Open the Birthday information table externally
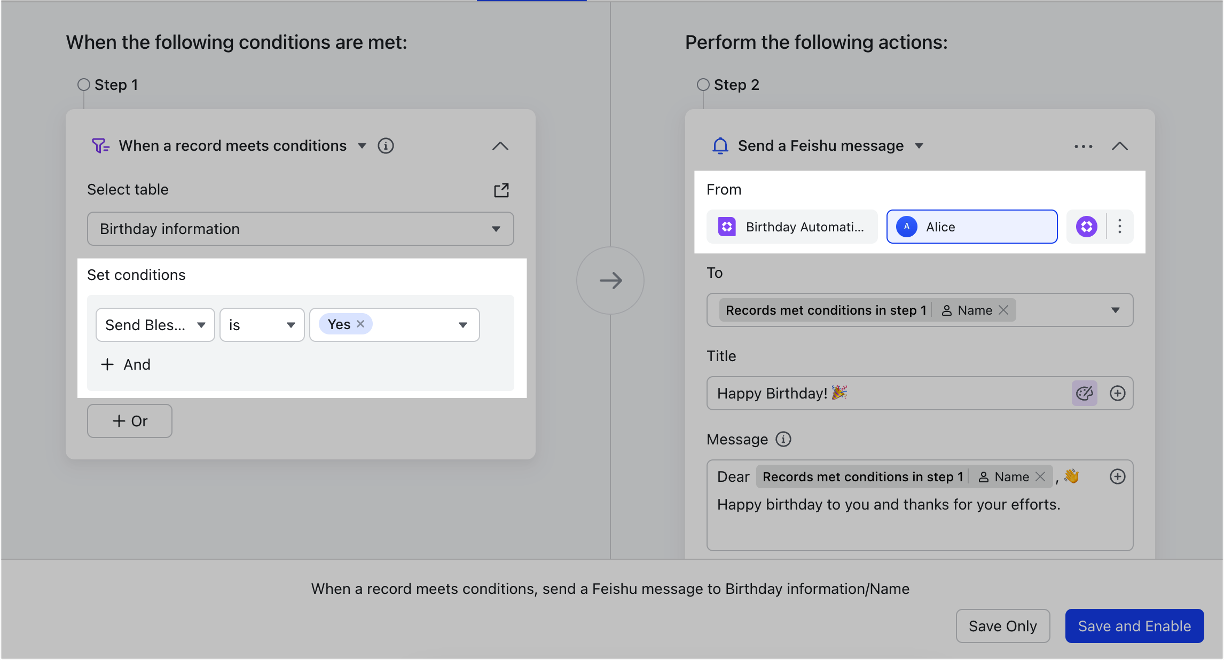The image size is (1224, 660). pos(502,190)
